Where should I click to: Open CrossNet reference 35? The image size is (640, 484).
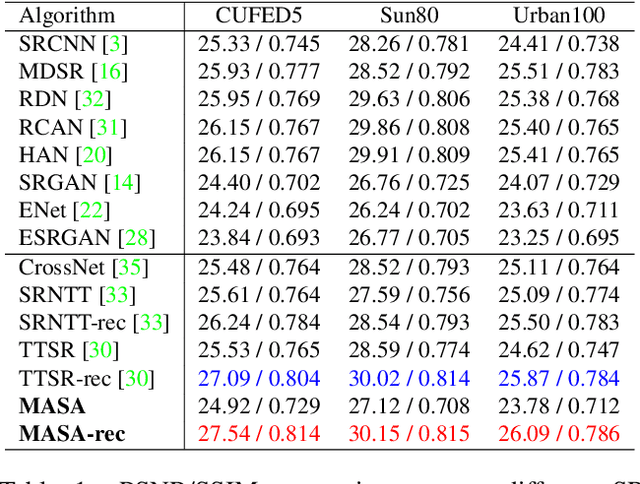130,267
